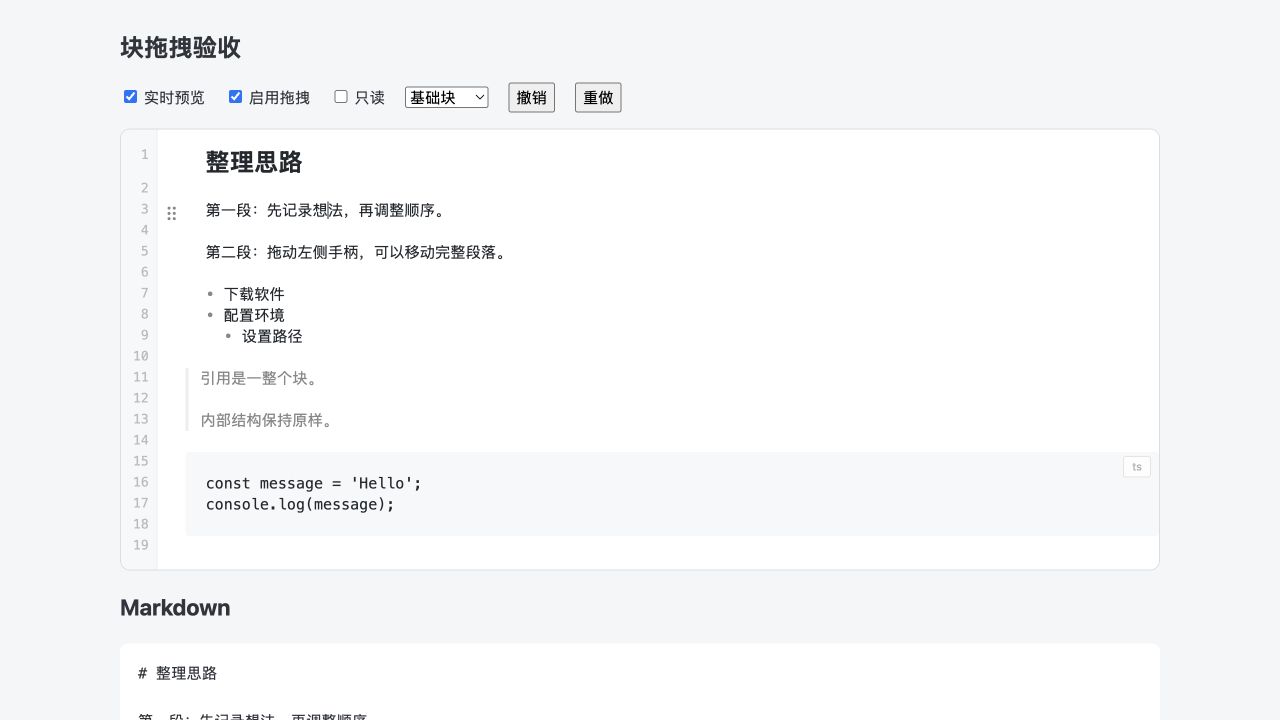Click list item 下载软件
Screen dimensions: 1280x720
[254, 294]
